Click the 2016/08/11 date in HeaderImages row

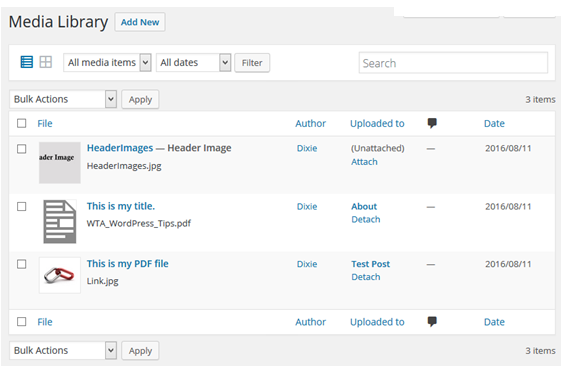point(508,148)
